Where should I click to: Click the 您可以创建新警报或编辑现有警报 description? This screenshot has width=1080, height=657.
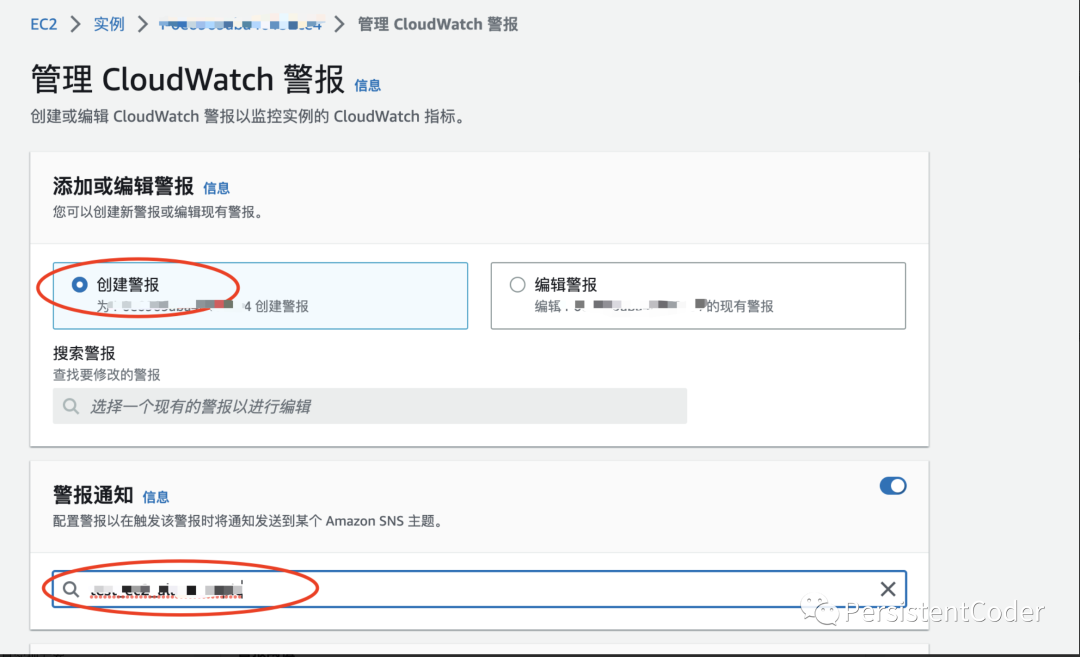pos(158,212)
